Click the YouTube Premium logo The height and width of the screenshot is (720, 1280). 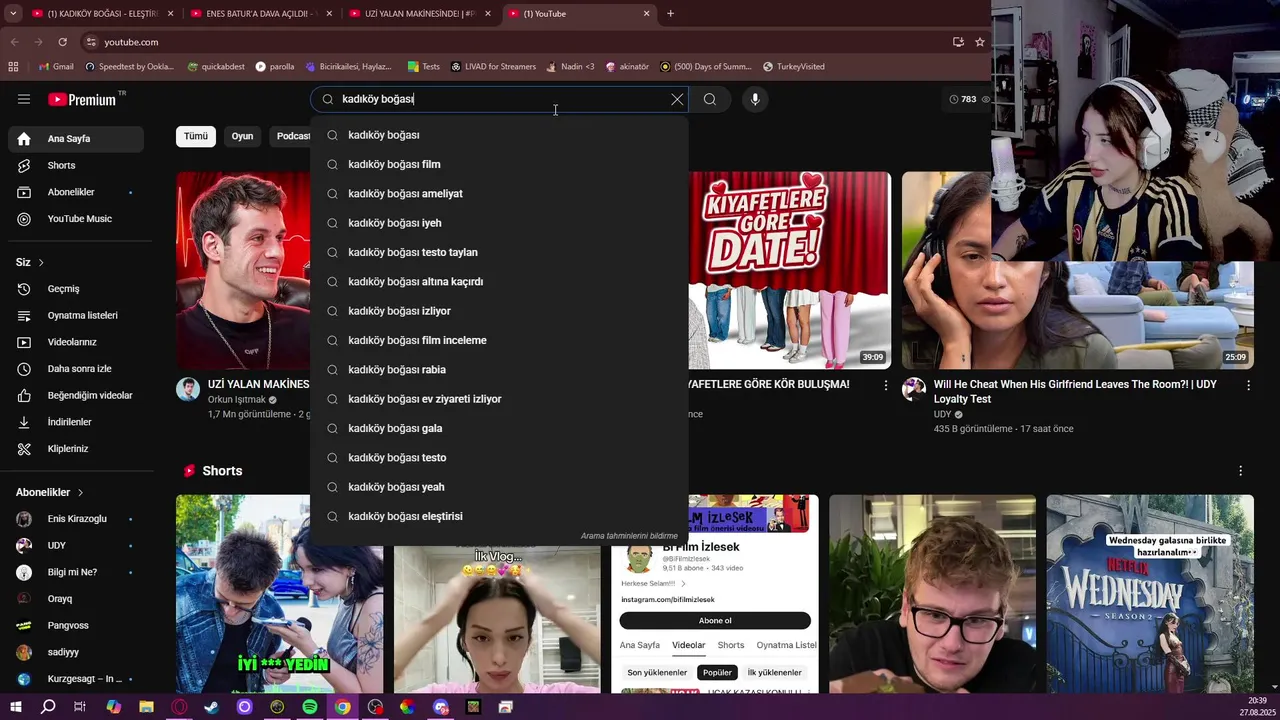pos(84,99)
